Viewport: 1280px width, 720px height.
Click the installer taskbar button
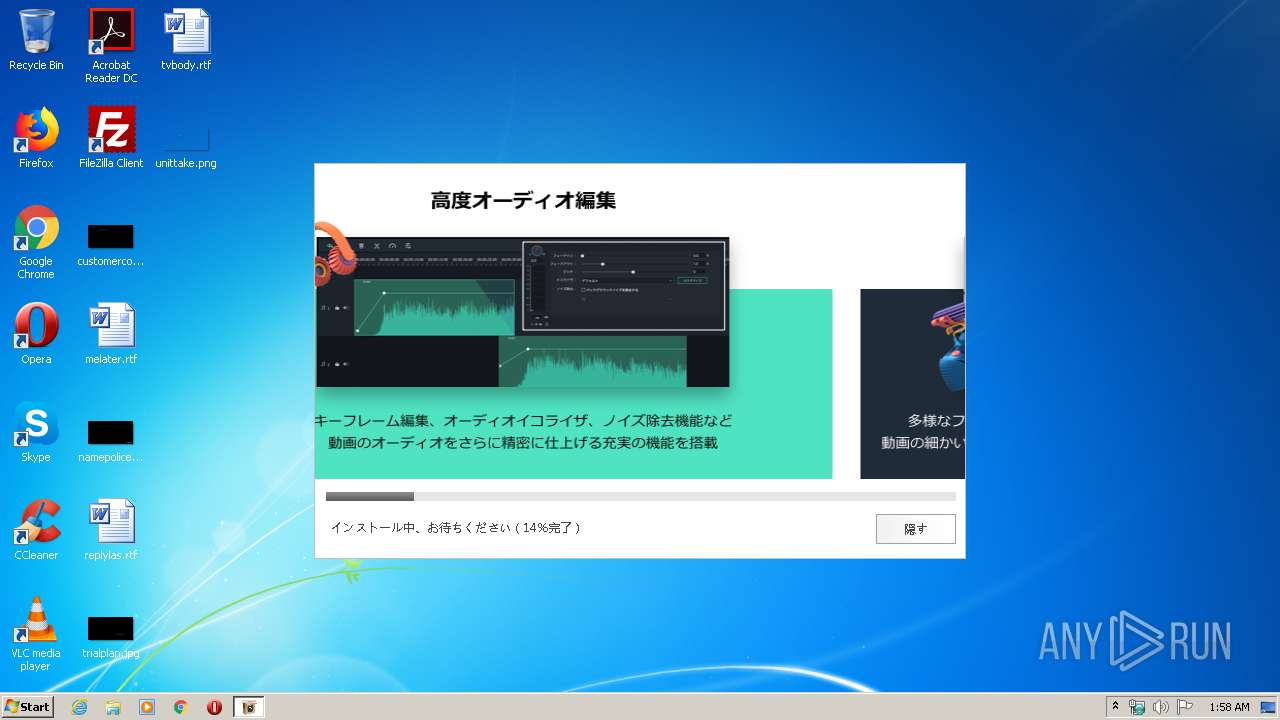click(x=249, y=707)
